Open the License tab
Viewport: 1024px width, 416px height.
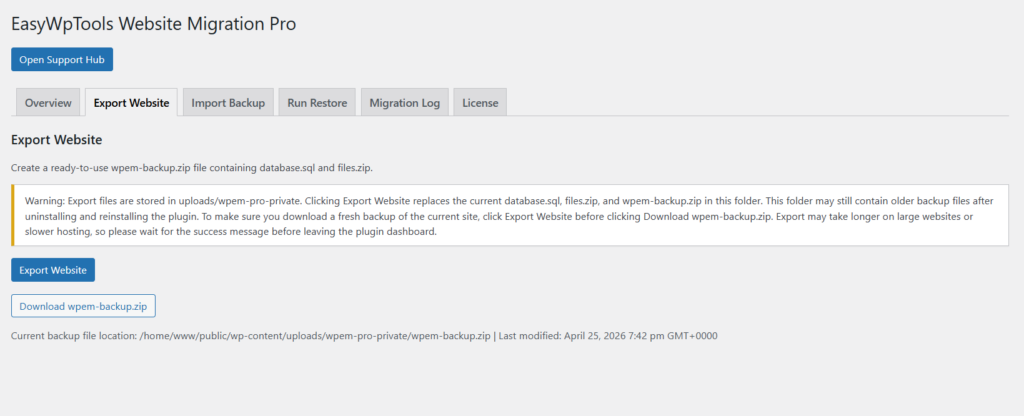point(480,103)
